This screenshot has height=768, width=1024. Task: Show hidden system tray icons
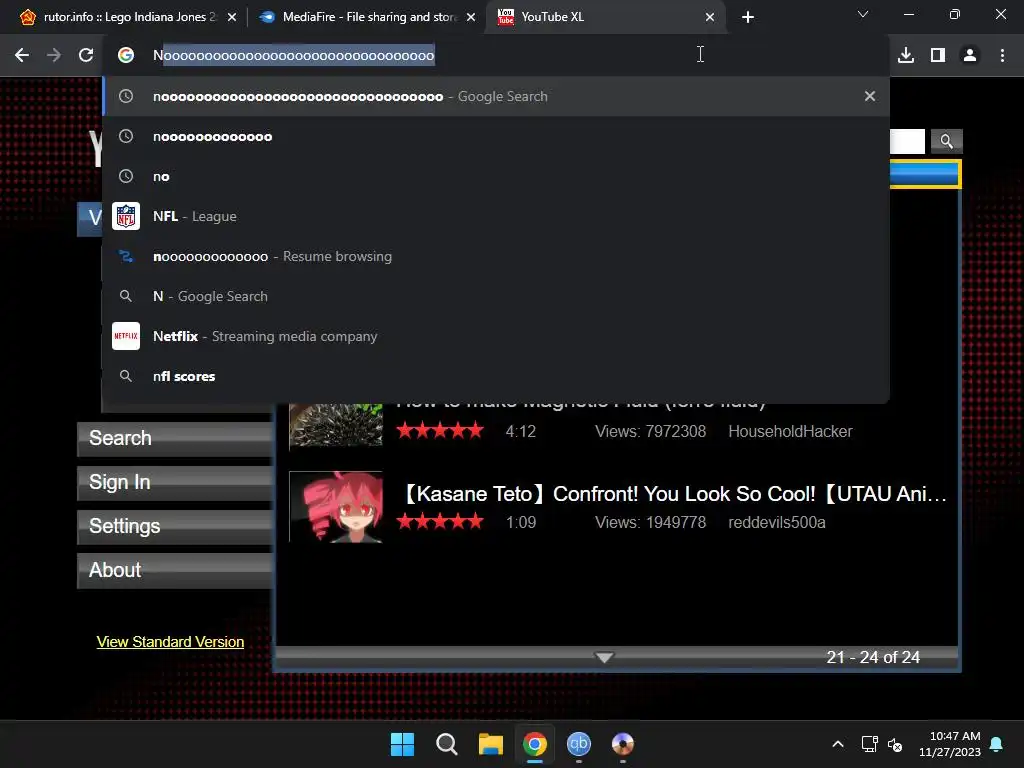(838, 744)
